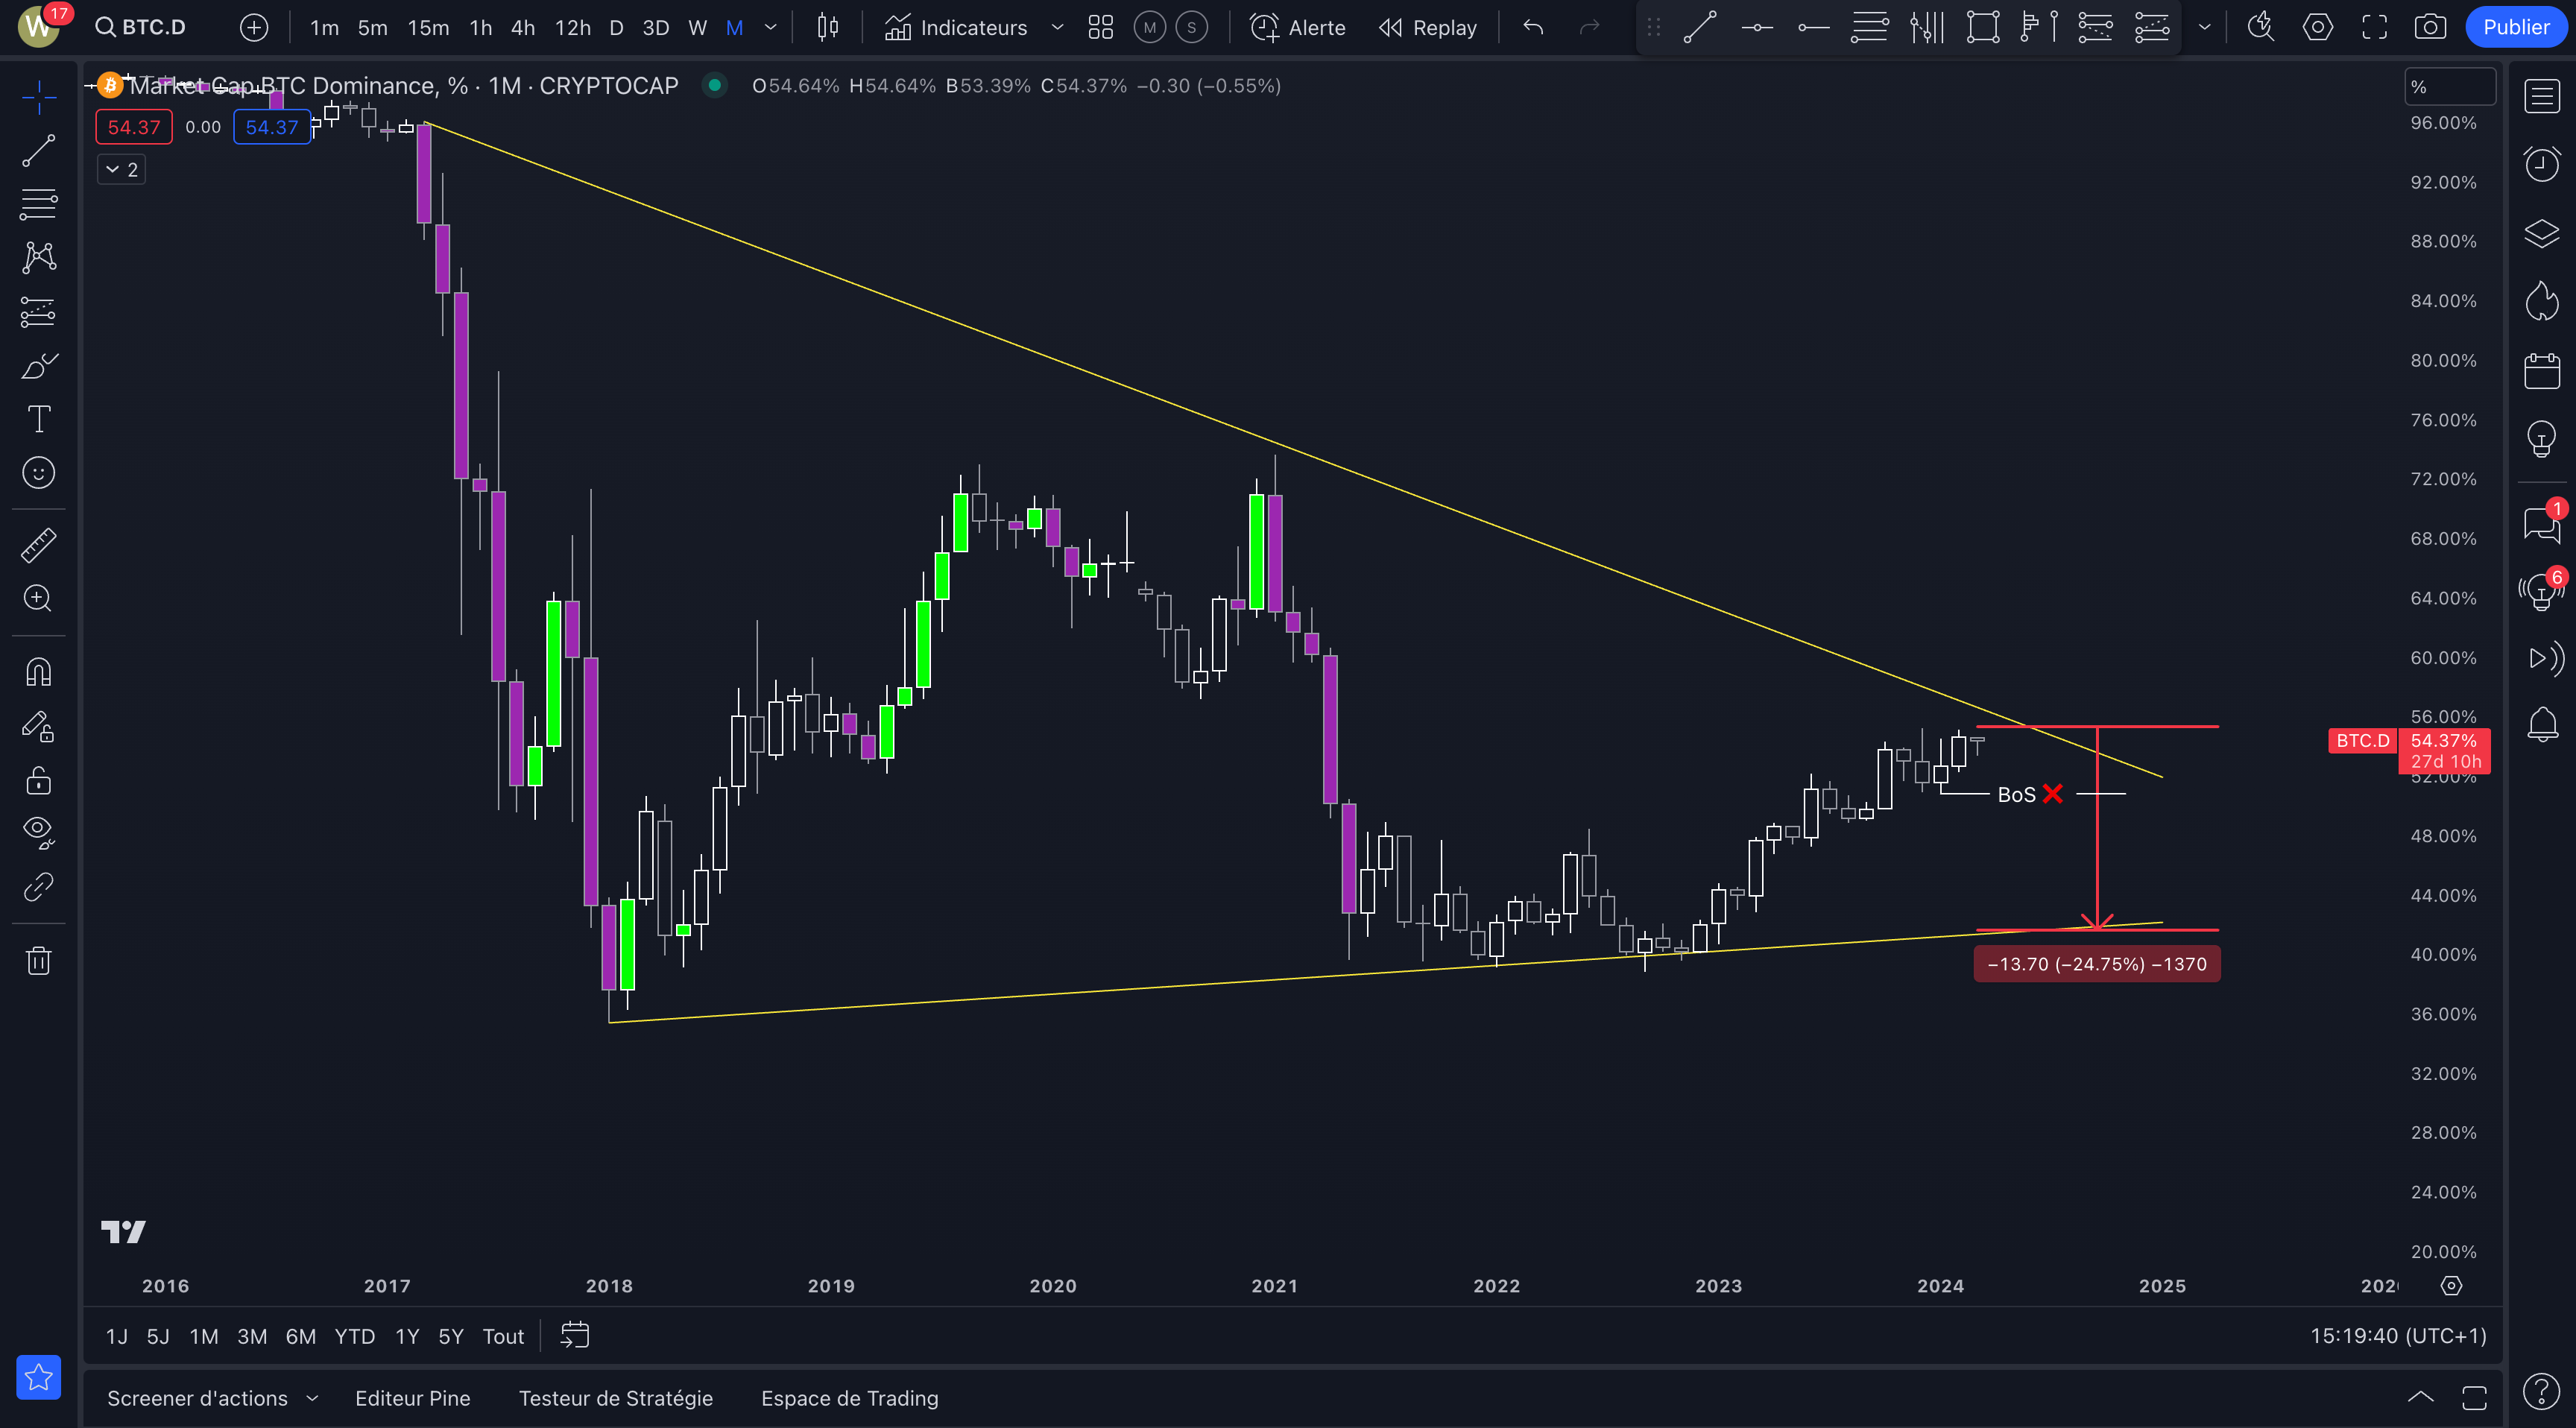Add symbol with the plus icon
The height and width of the screenshot is (1428, 2576).
point(254,27)
